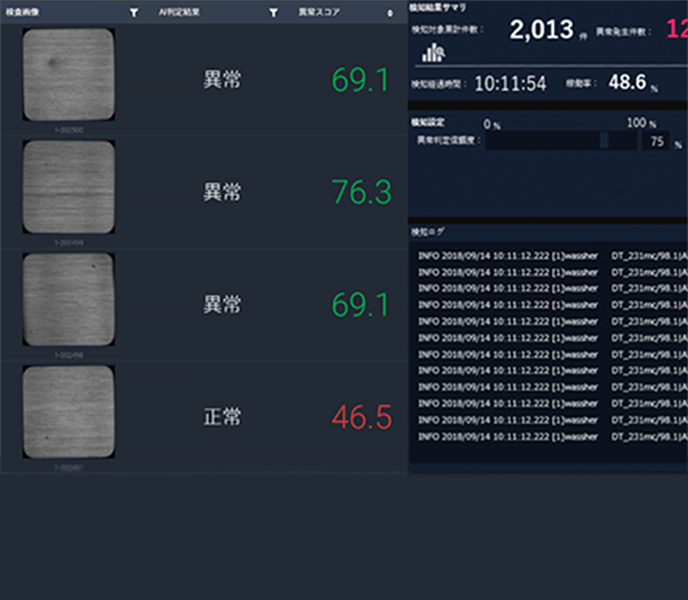Open filter for 検査画像 column
Image resolution: width=688 pixels, height=600 pixels.
click(134, 13)
